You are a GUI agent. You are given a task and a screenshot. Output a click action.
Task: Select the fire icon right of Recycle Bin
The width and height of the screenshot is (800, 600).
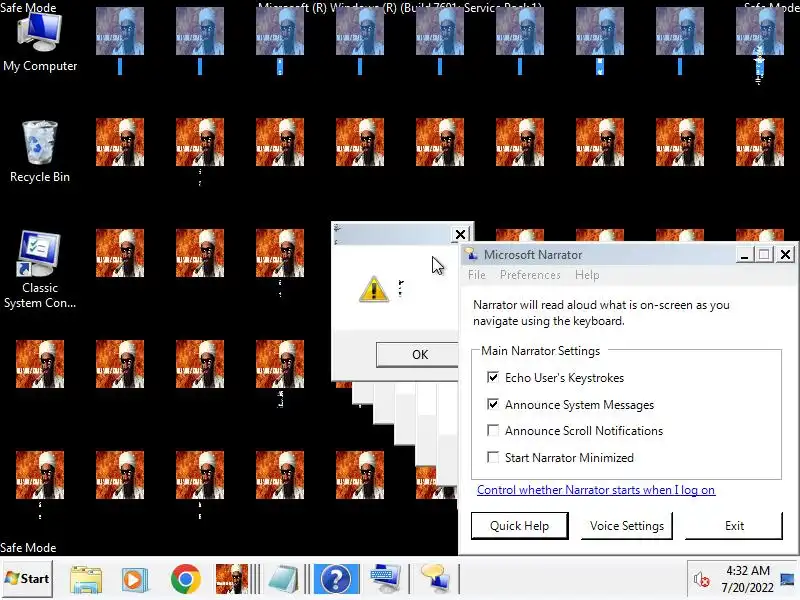pos(120,142)
